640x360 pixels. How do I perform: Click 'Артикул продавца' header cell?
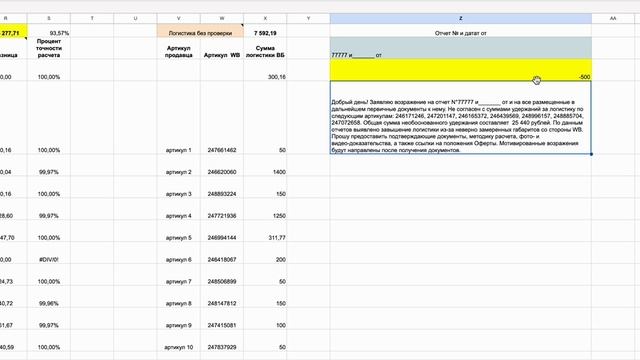coord(178,48)
